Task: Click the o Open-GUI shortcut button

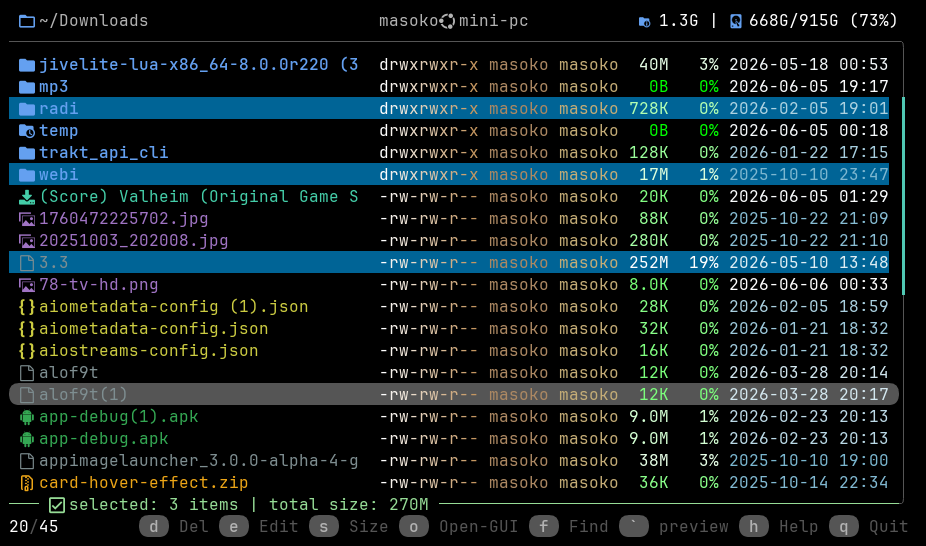Action: 459,527
